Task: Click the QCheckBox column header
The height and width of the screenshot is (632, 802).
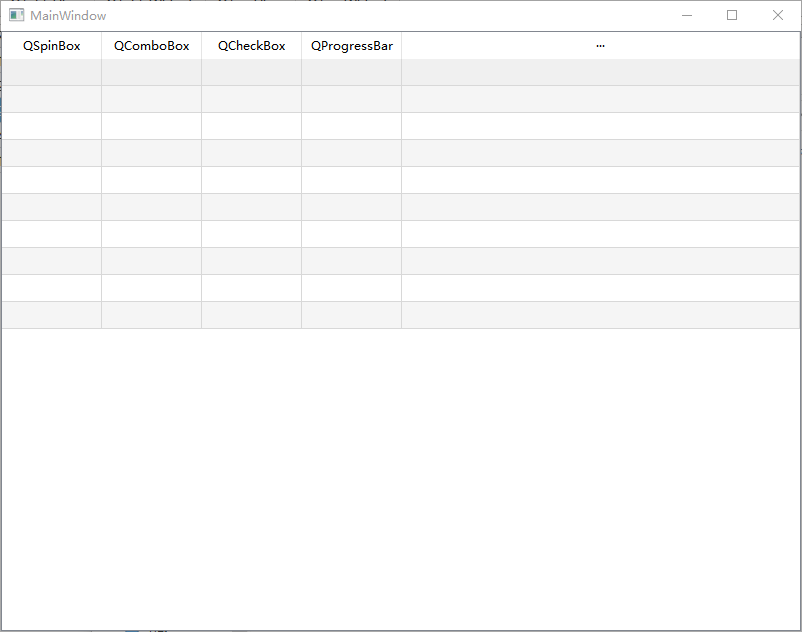Action: click(x=251, y=46)
